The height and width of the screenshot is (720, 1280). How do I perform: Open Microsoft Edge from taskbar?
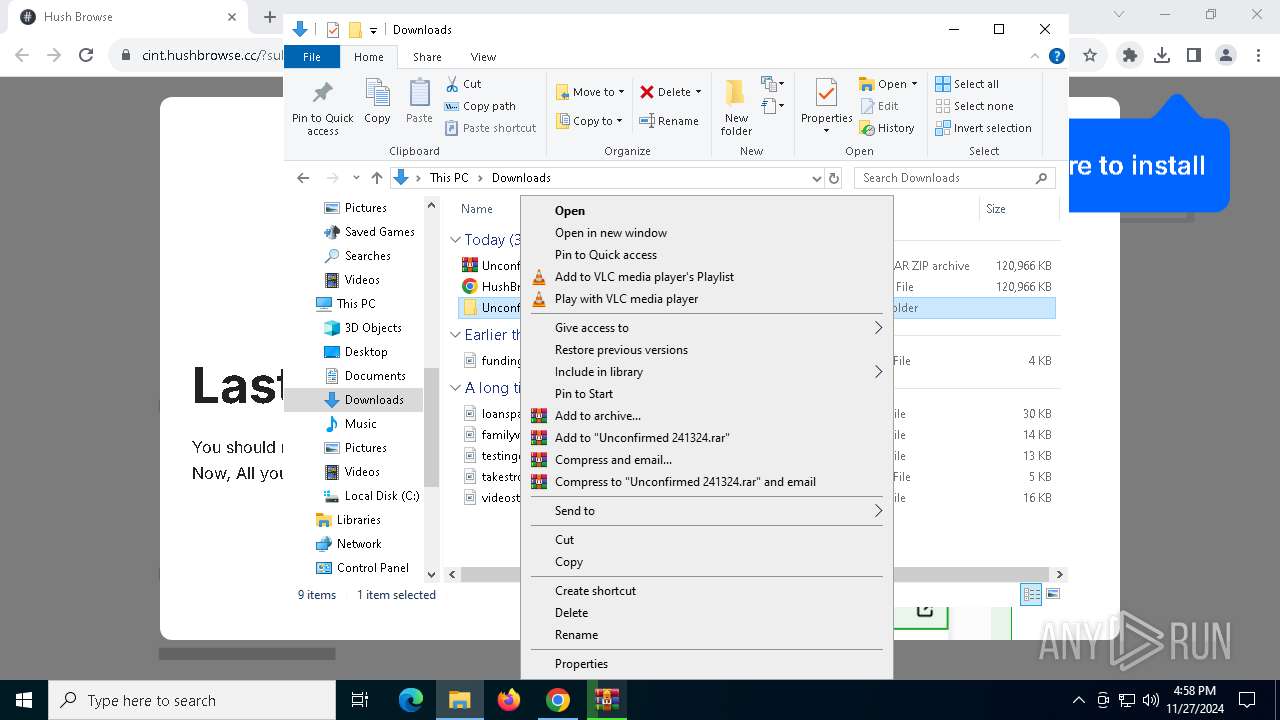pyautogui.click(x=411, y=700)
